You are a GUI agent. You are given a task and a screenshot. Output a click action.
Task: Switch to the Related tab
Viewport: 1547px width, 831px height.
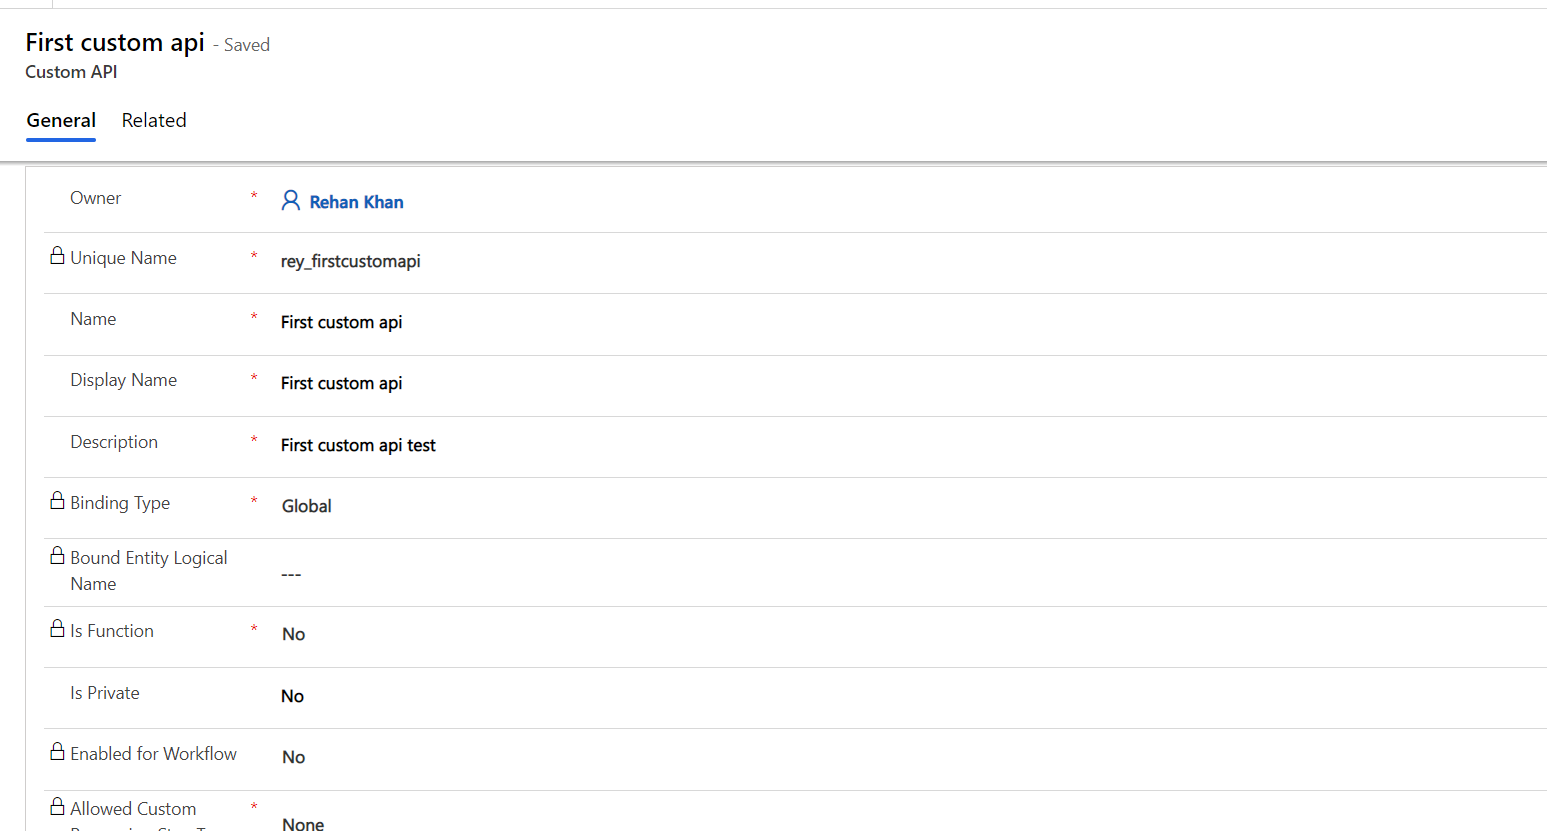154,120
